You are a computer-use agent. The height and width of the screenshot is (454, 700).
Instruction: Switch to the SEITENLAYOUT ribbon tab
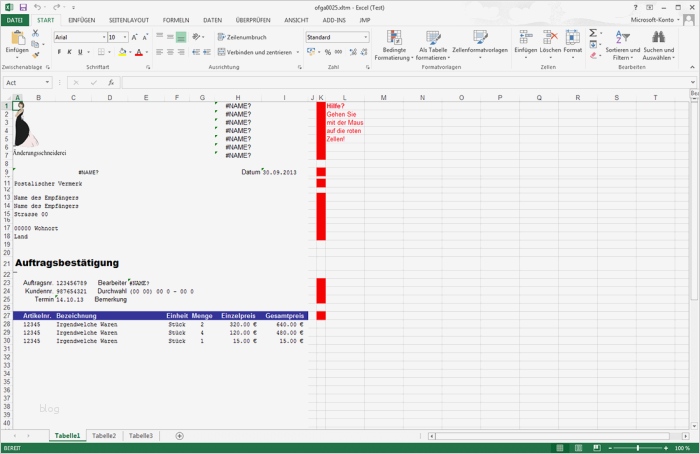[x=129, y=20]
